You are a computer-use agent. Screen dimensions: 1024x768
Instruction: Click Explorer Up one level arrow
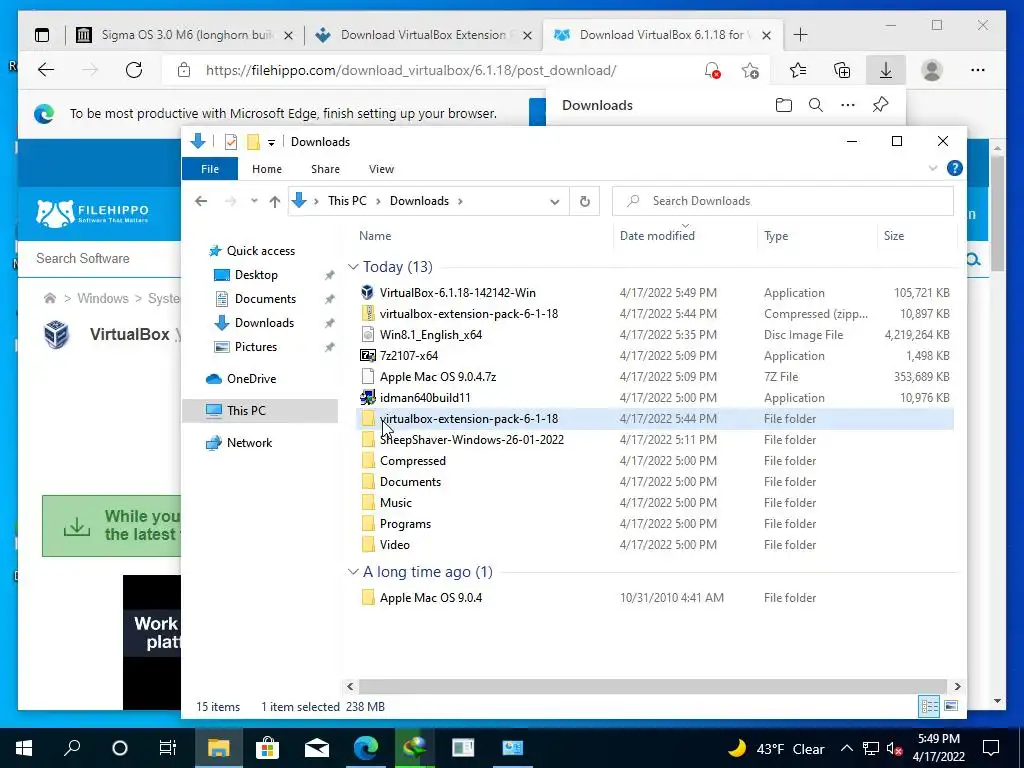point(275,201)
